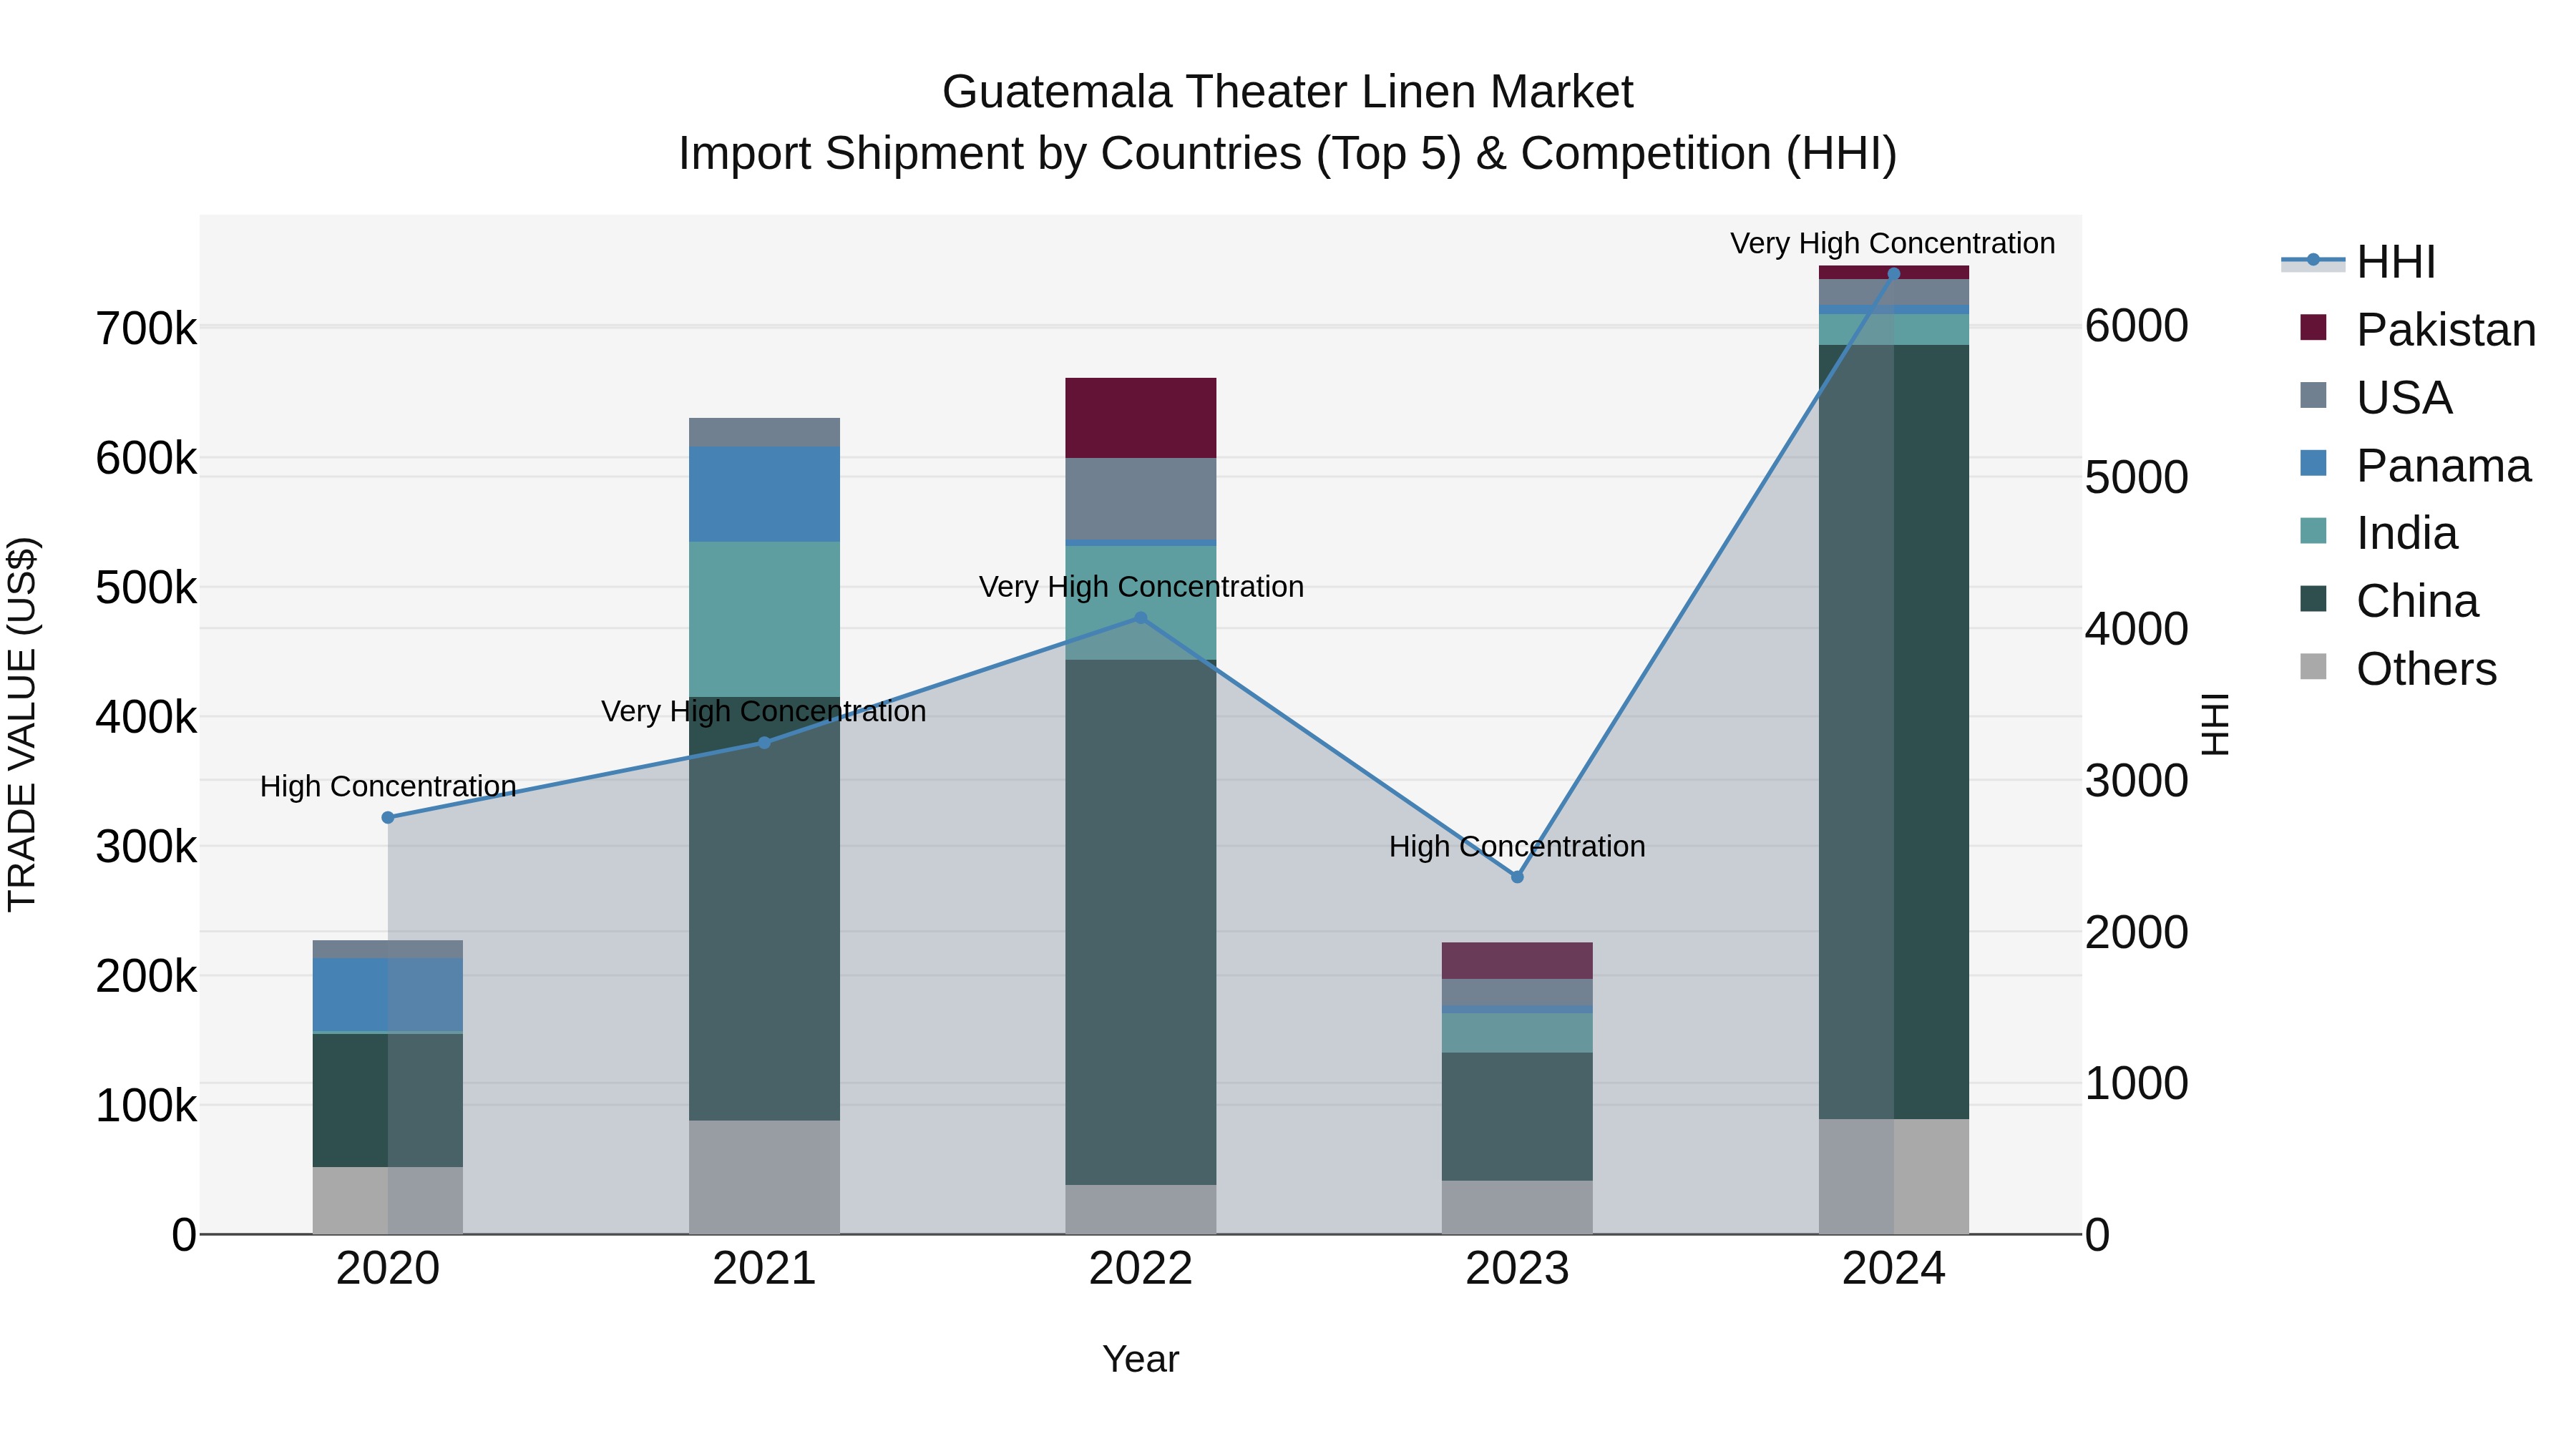The width and height of the screenshot is (2576, 1449).
Task: Click the 2021 HHI data point
Action: pos(764,743)
